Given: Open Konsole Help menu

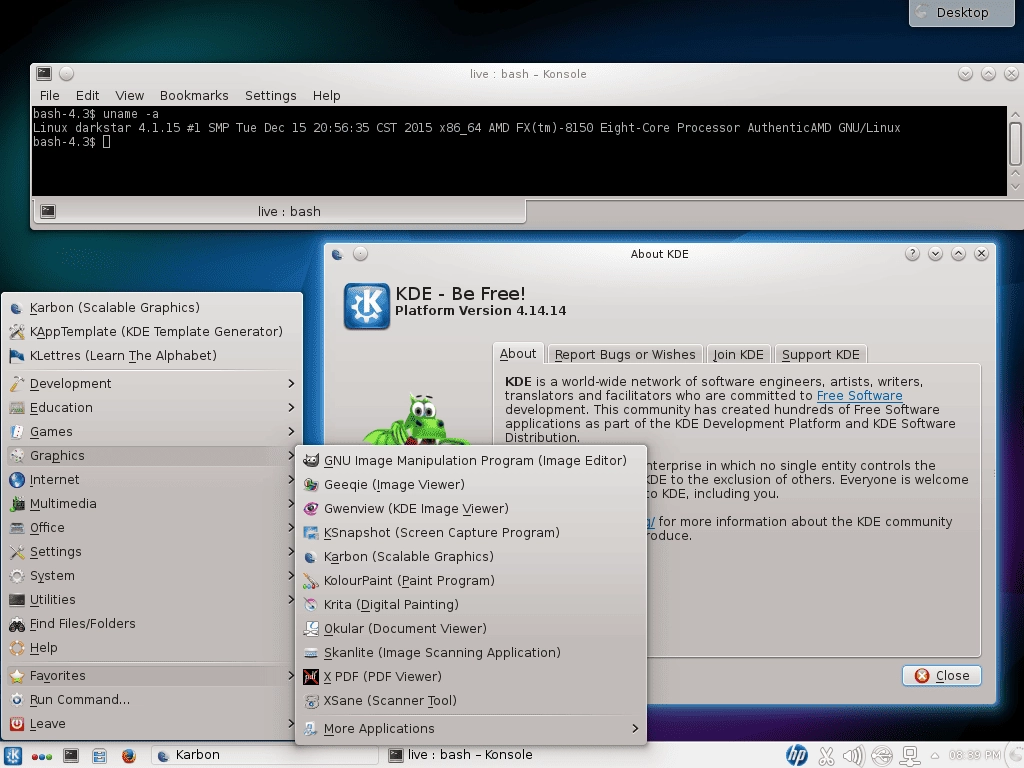Looking at the screenshot, I should point(327,96).
